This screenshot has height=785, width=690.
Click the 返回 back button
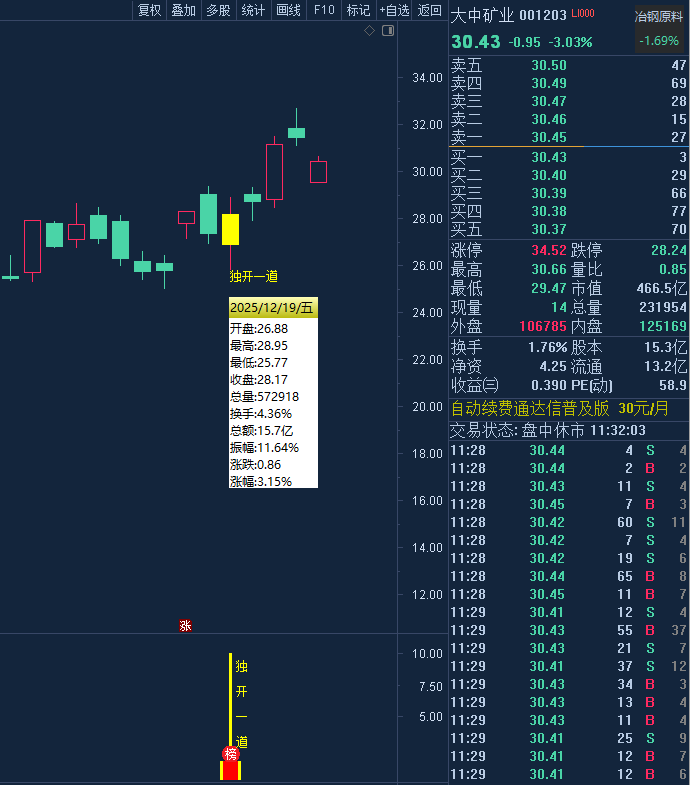tap(430, 10)
